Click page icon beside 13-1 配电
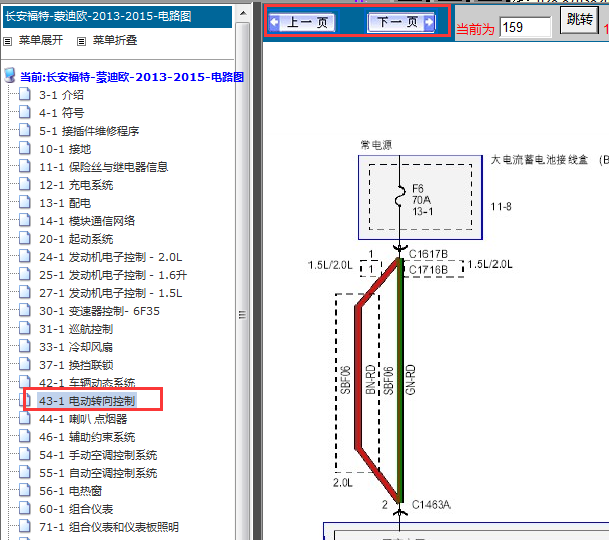 point(25,202)
